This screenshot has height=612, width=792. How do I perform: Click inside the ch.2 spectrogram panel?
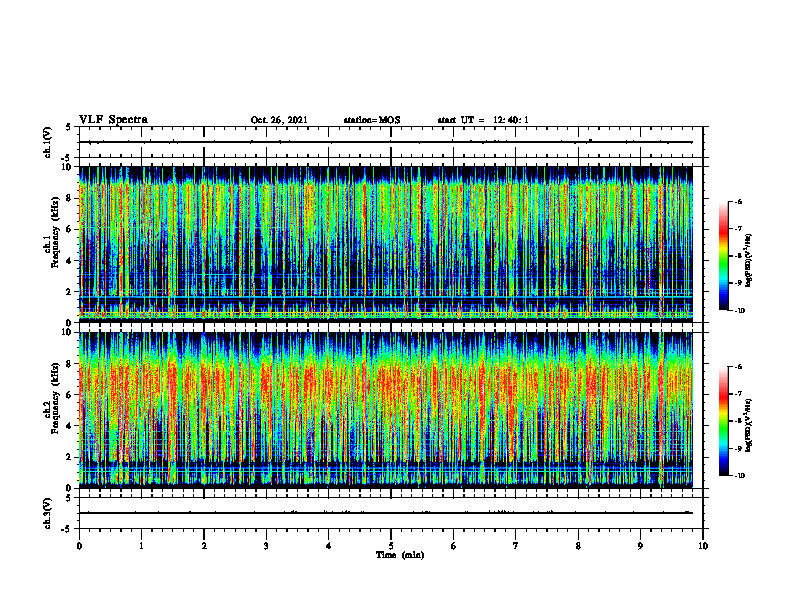386,410
